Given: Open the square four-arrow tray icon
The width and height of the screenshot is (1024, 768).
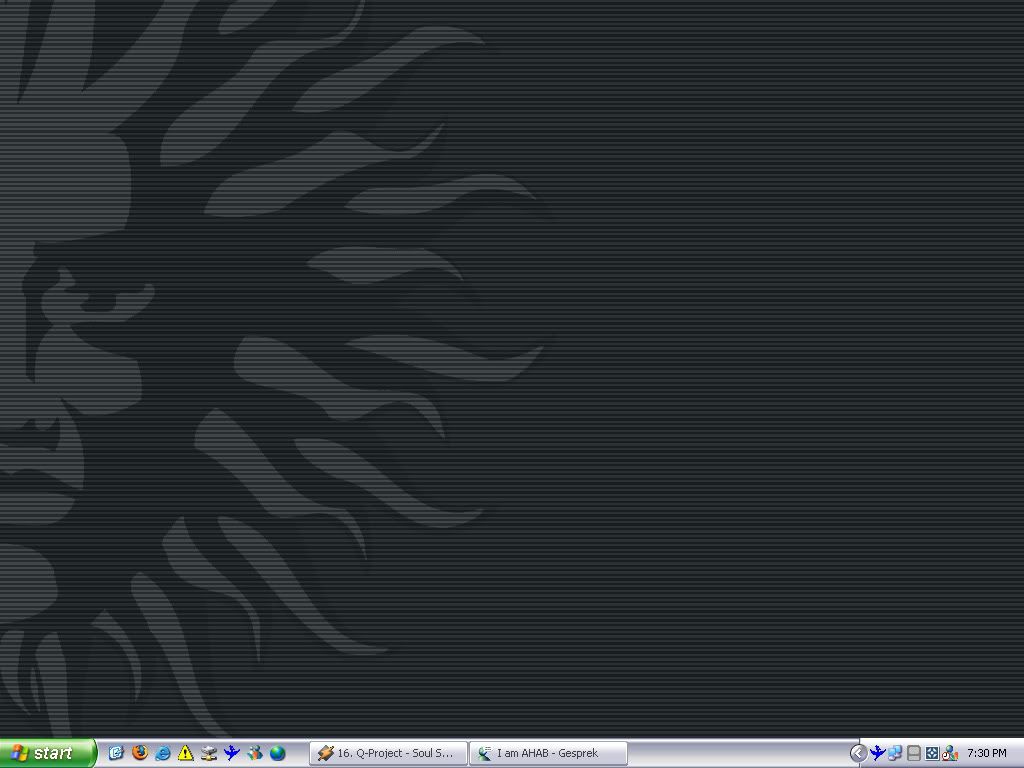Looking at the screenshot, I should pos(932,753).
